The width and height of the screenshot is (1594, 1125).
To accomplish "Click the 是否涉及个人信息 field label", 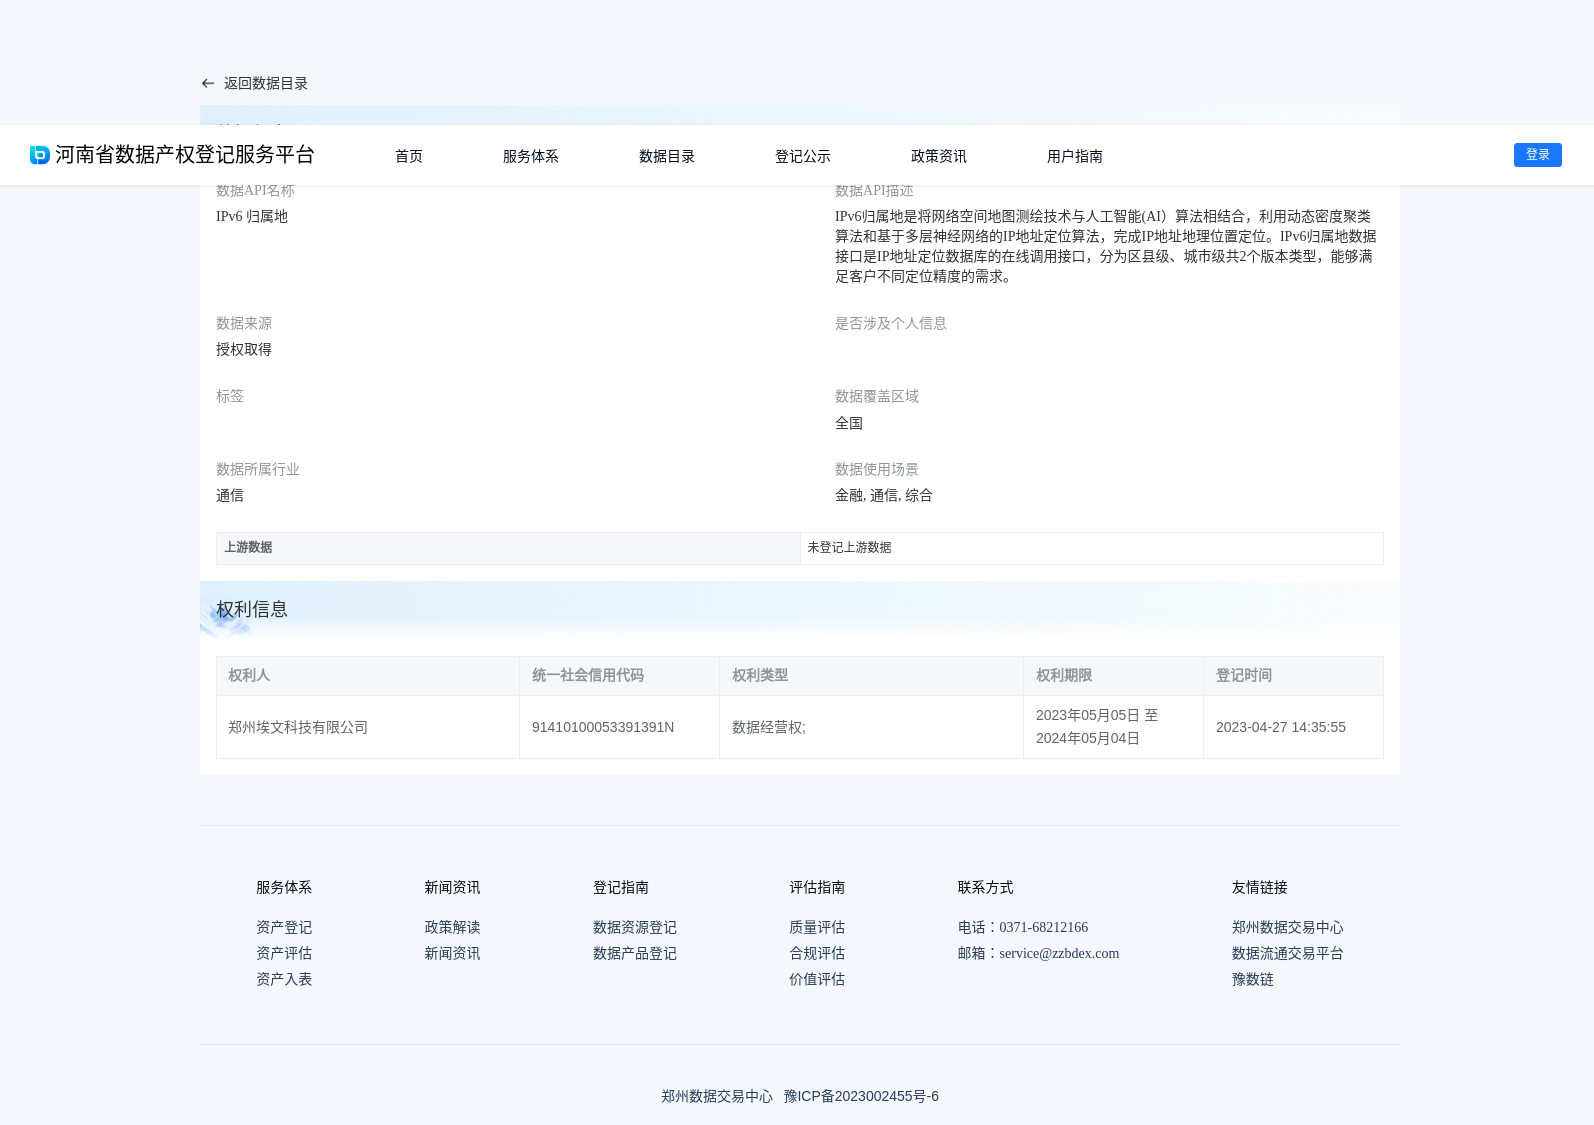I will pos(891,324).
